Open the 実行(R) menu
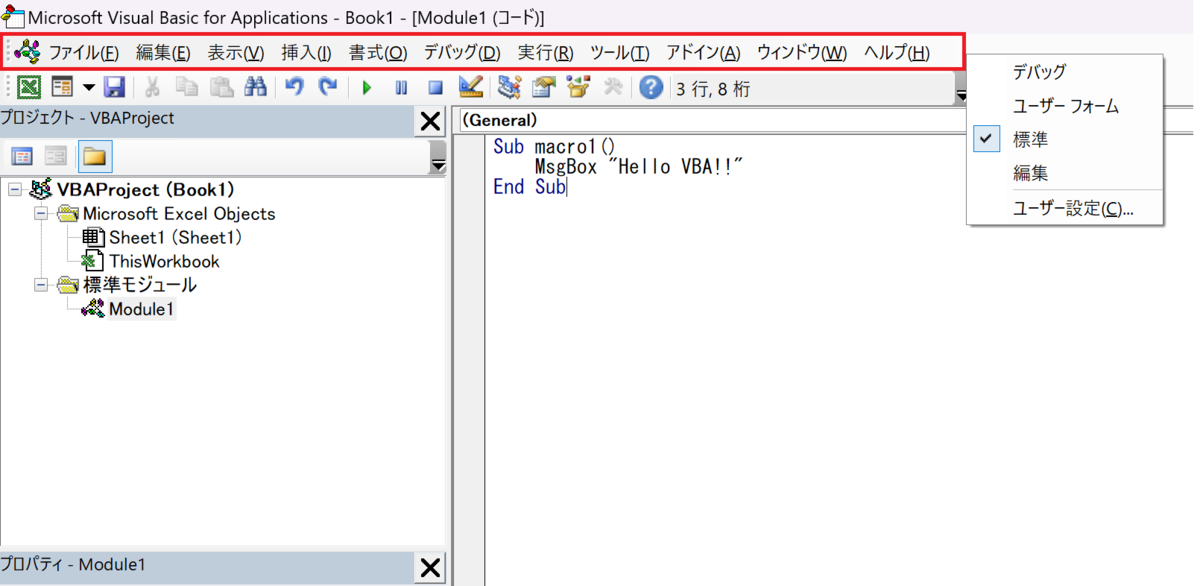This screenshot has width=1200, height=586. pyautogui.click(x=545, y=53)
